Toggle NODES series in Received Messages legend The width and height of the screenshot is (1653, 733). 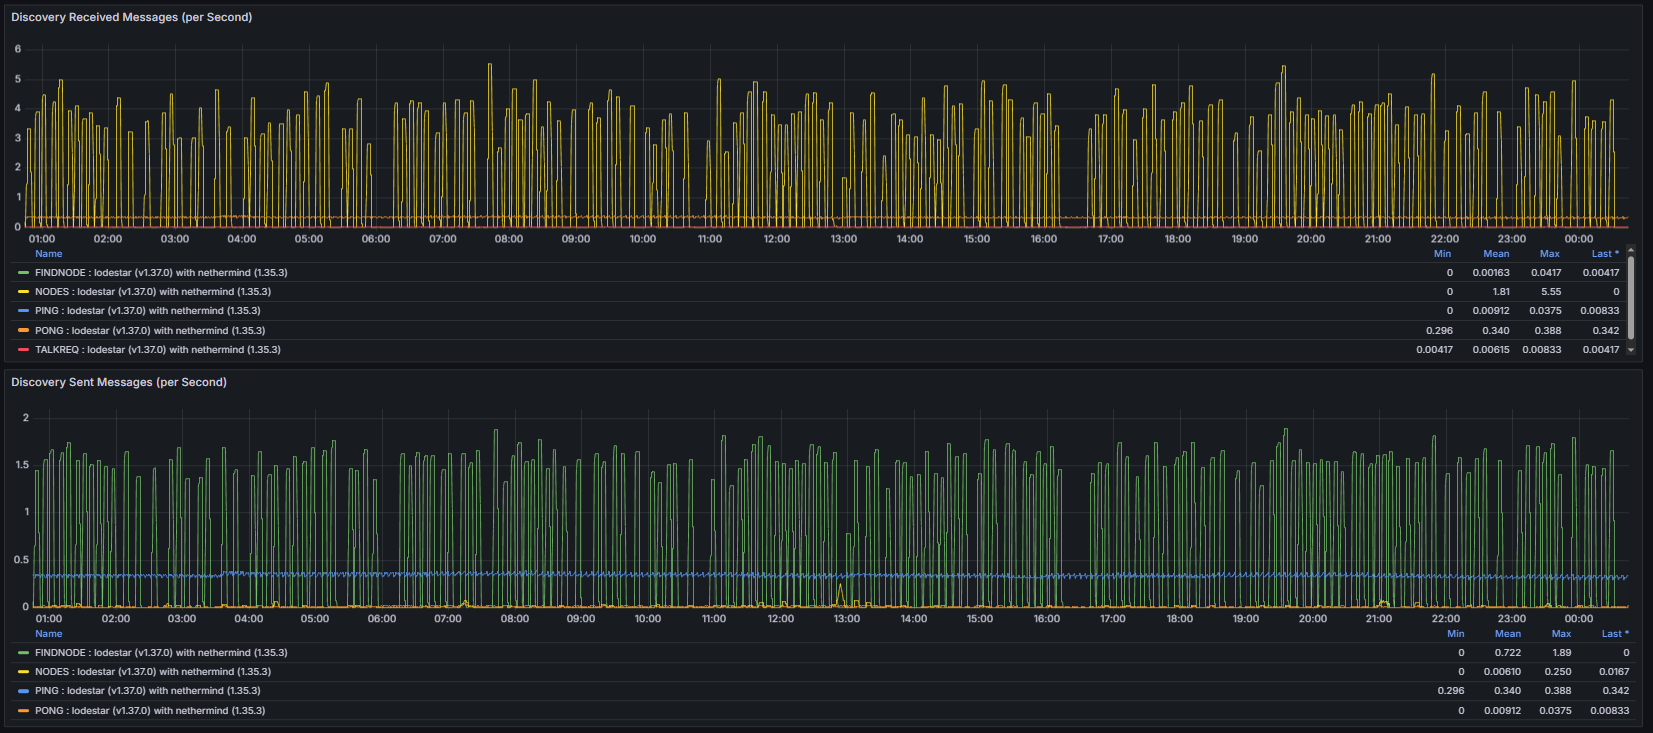152,292
